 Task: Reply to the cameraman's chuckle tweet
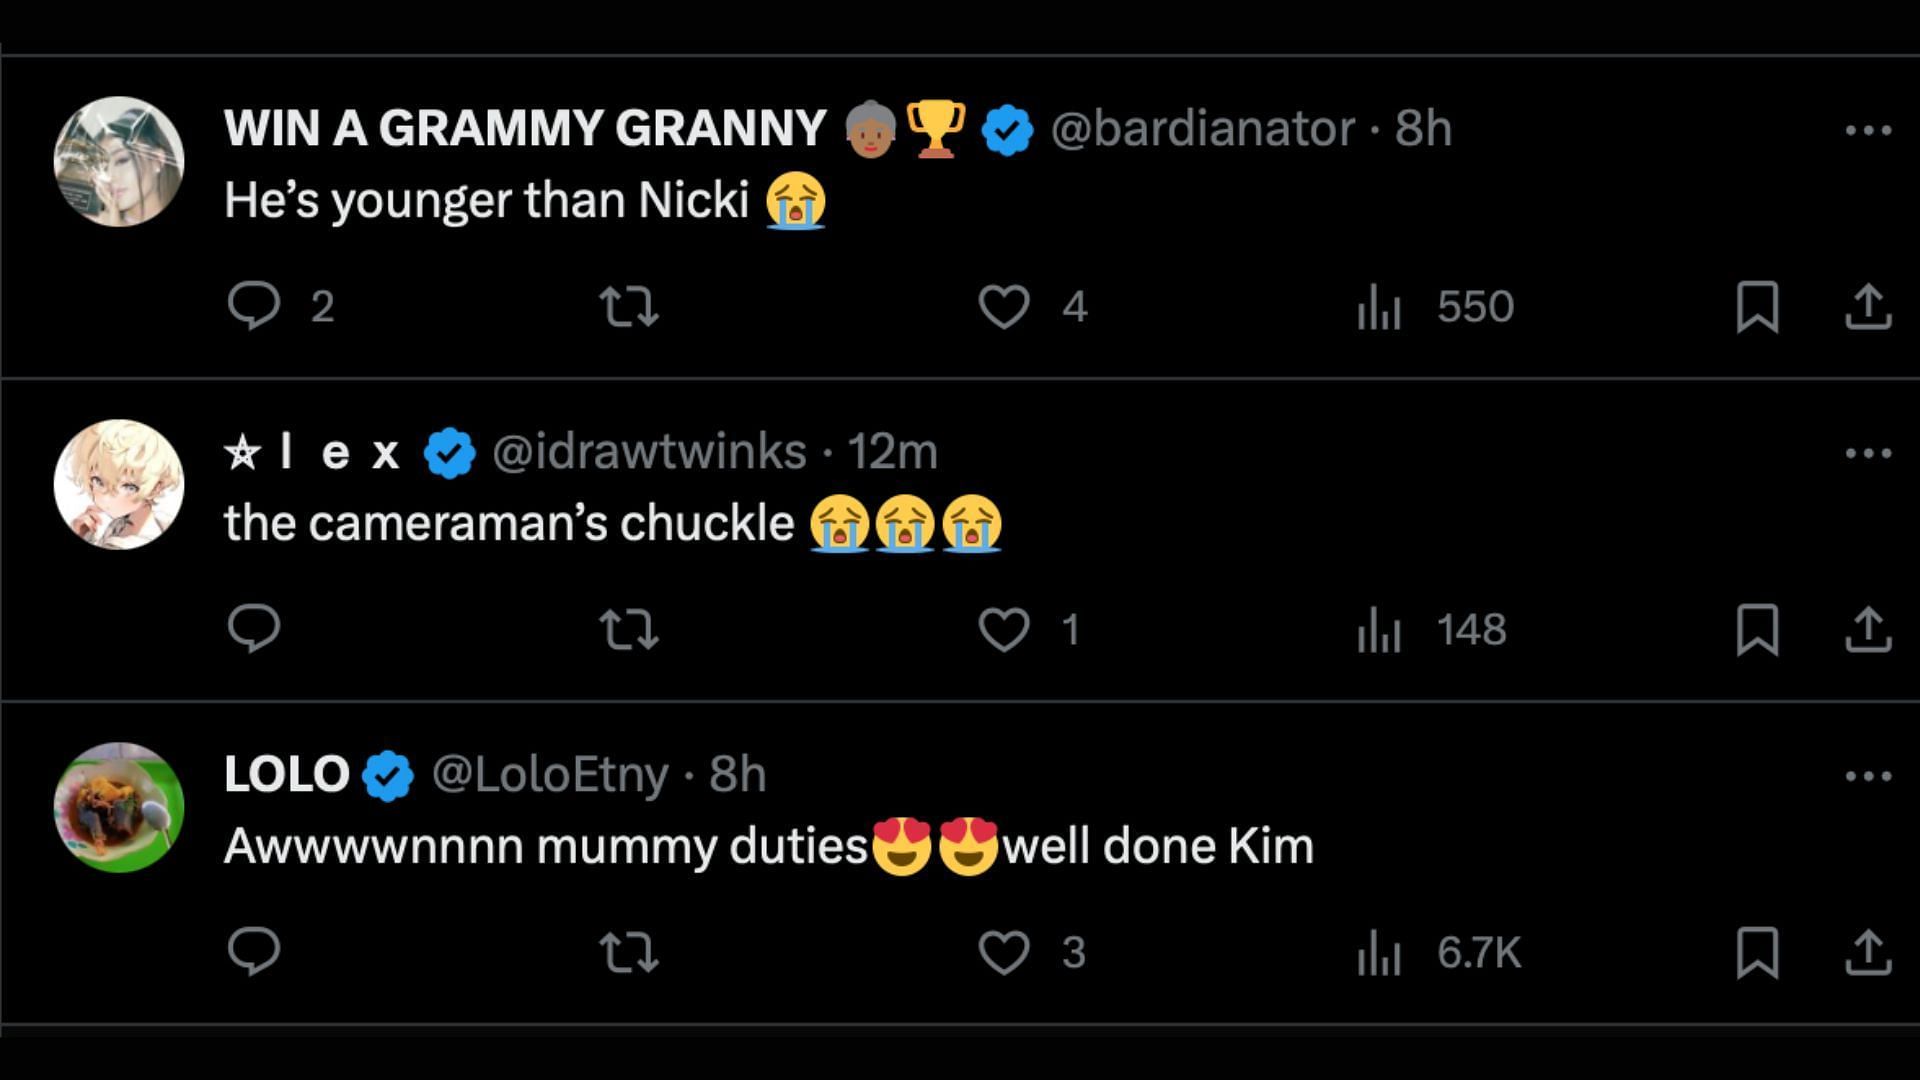[x=254, y=629]
